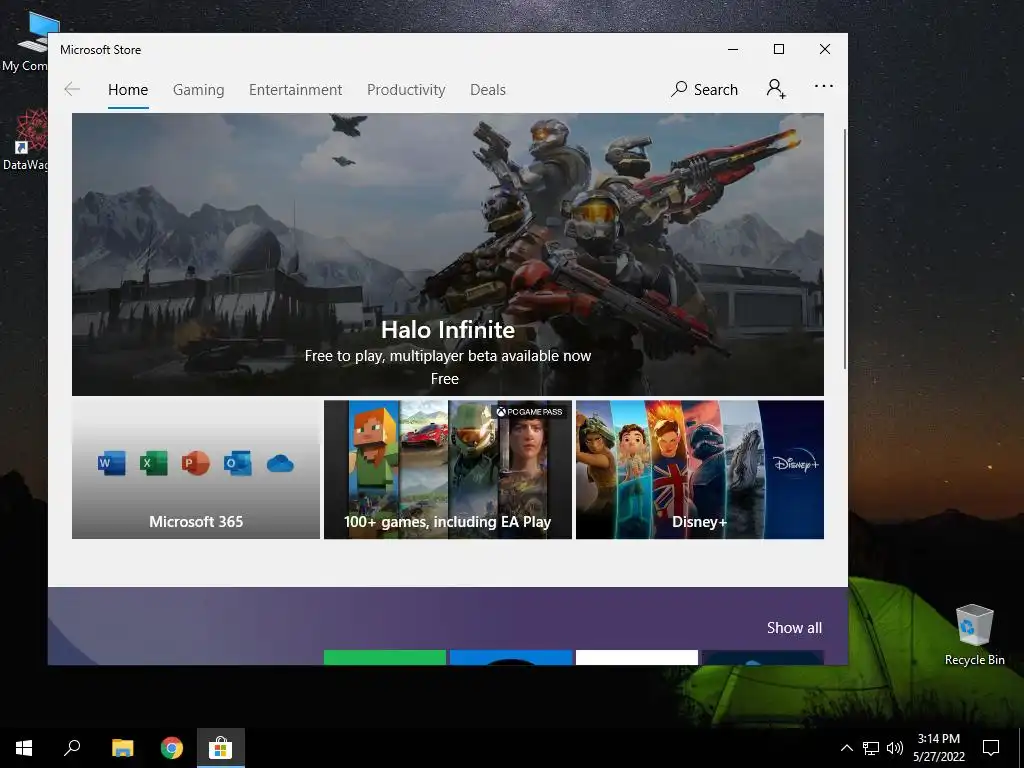
Task: Open the Disney+ tile
Action: [x=700, y=470]
